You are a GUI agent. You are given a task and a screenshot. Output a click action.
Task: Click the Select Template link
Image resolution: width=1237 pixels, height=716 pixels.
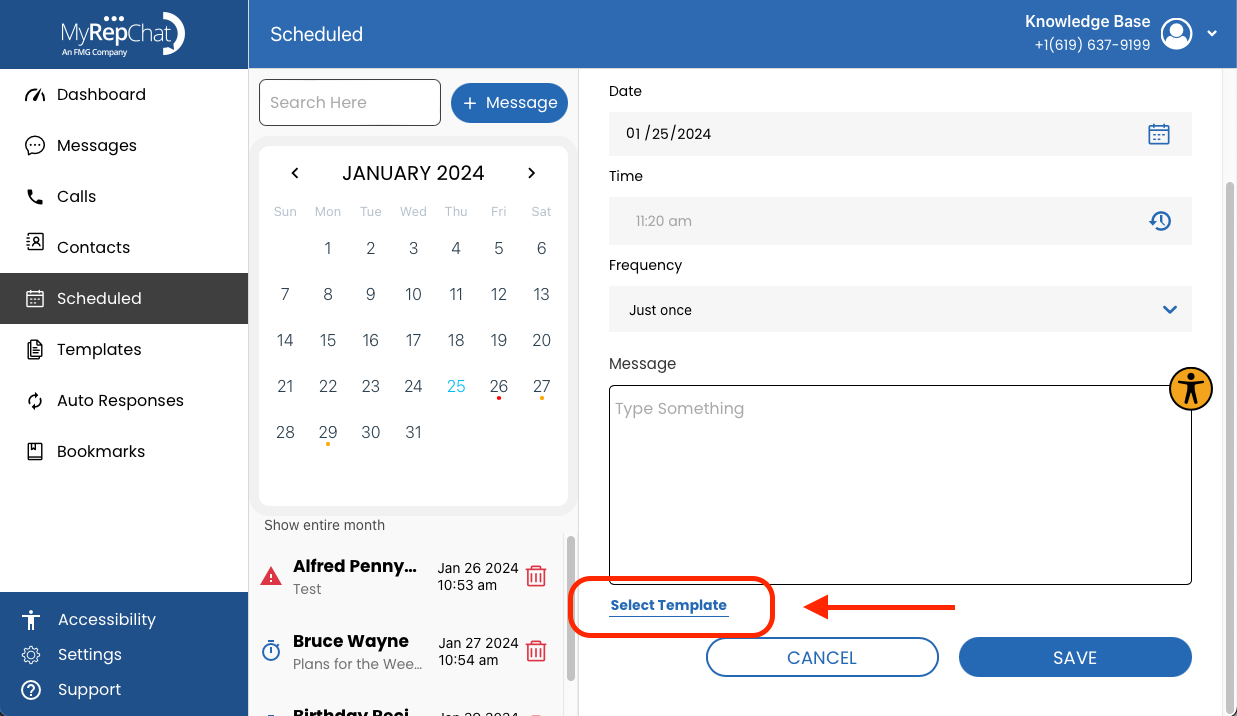(669, 605)
